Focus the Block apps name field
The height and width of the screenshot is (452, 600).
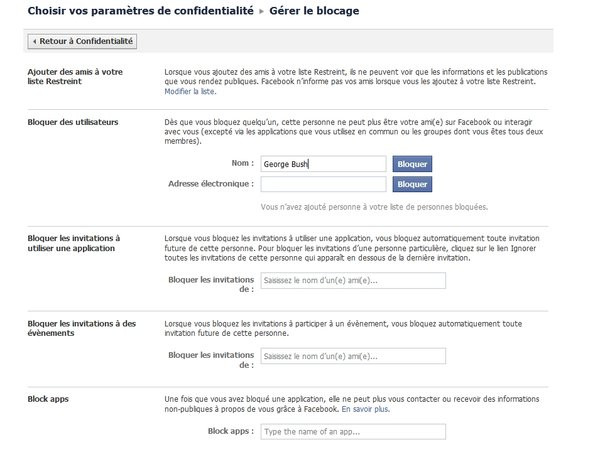(353, 432)
